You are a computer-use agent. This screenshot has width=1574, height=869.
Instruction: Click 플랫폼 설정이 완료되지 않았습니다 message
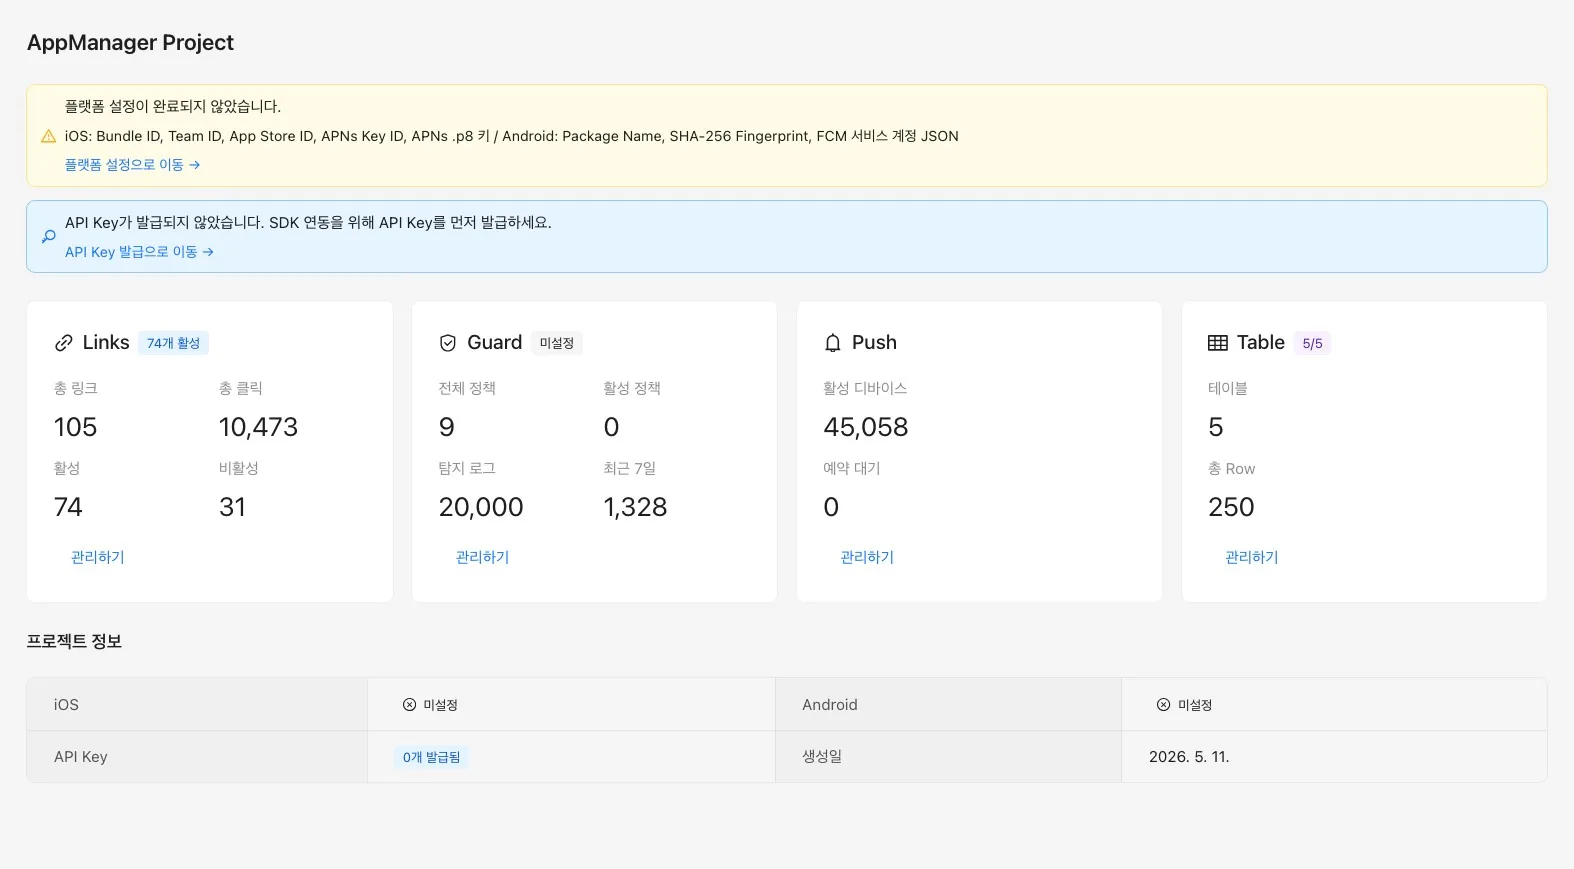(173, 107)
